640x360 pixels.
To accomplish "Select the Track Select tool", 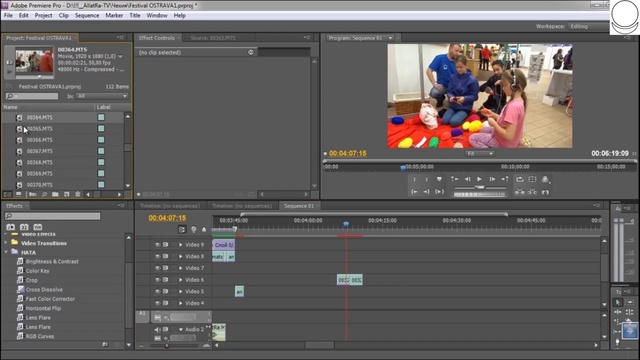I will pyautogui.click(x=630, y=302).
